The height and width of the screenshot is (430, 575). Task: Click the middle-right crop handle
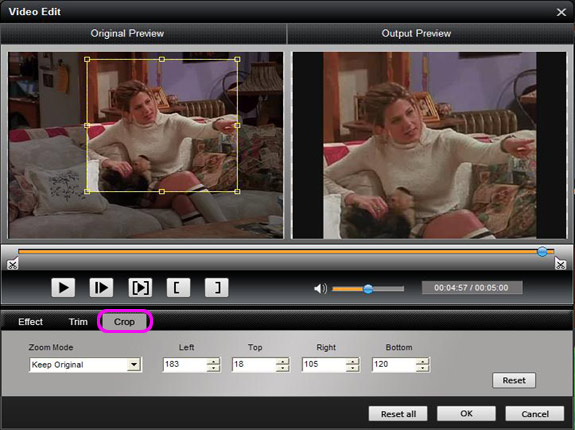tap(237, 125)
